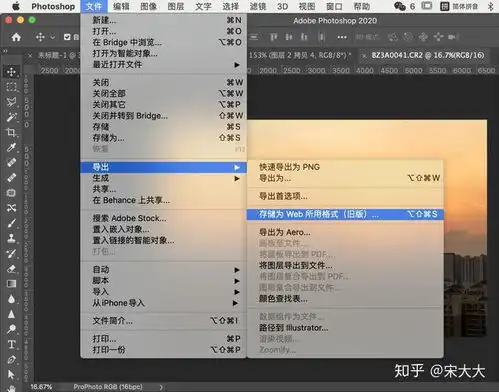The width and height of the screenshot is (499, 392).
Task: Switch to BZ3A0041.CR2 document tab
Action: pos(428,55)
